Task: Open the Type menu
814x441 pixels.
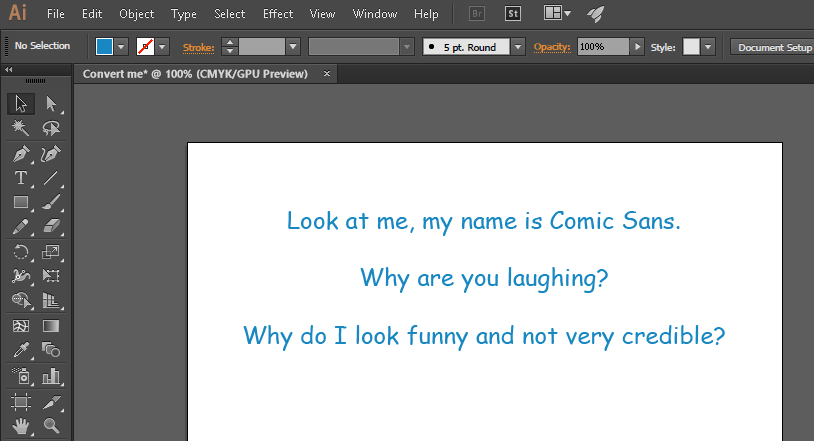Action: pyautogui.click(x=184, y=14)
